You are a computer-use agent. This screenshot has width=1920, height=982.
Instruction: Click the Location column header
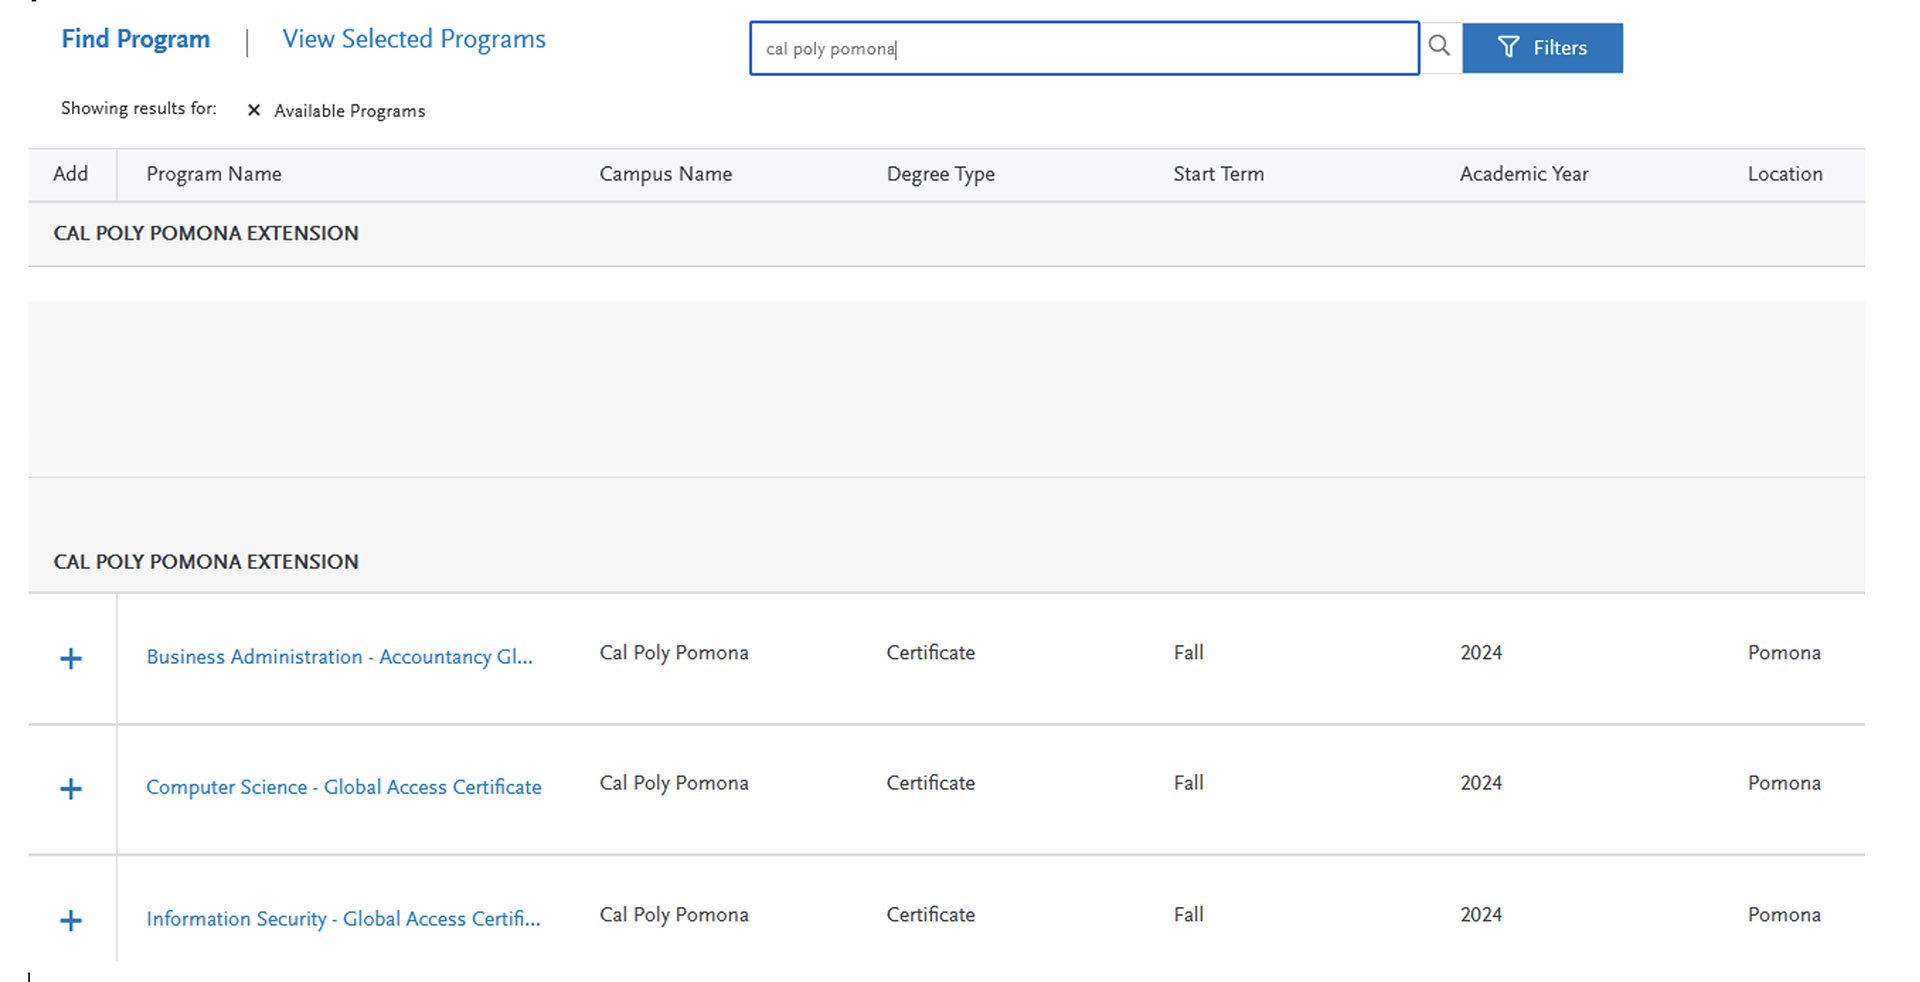click(1785, 174)
